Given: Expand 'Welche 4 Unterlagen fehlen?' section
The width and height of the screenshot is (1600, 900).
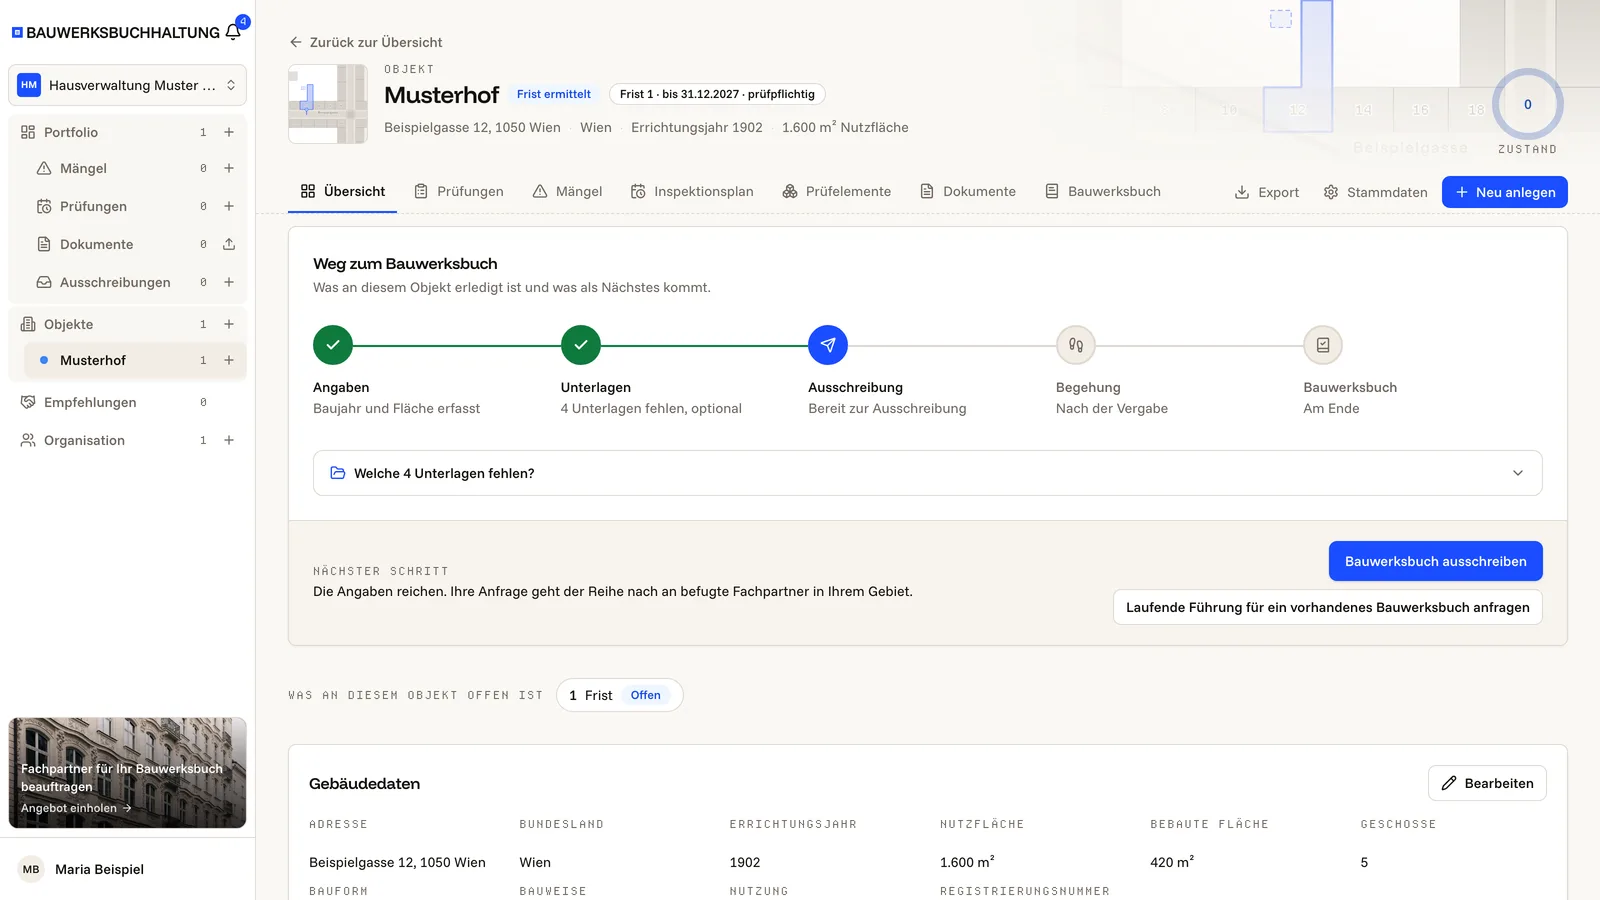Looking at the screenshot, I should [x=928, y=473].
